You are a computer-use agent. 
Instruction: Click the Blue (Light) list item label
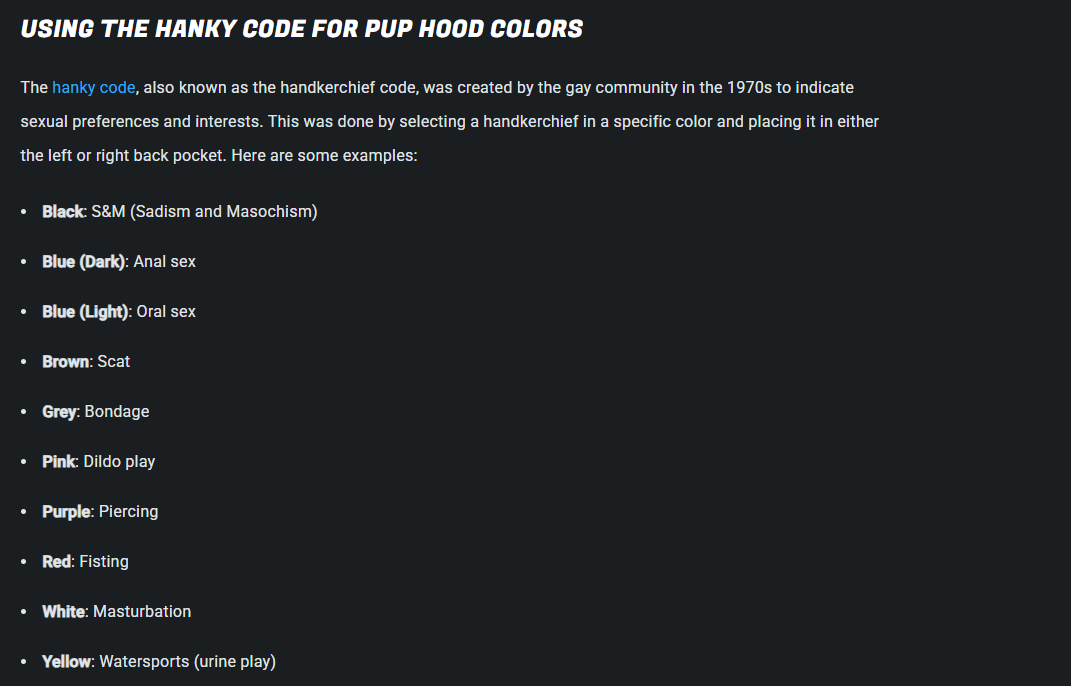[x=85, y=312]
